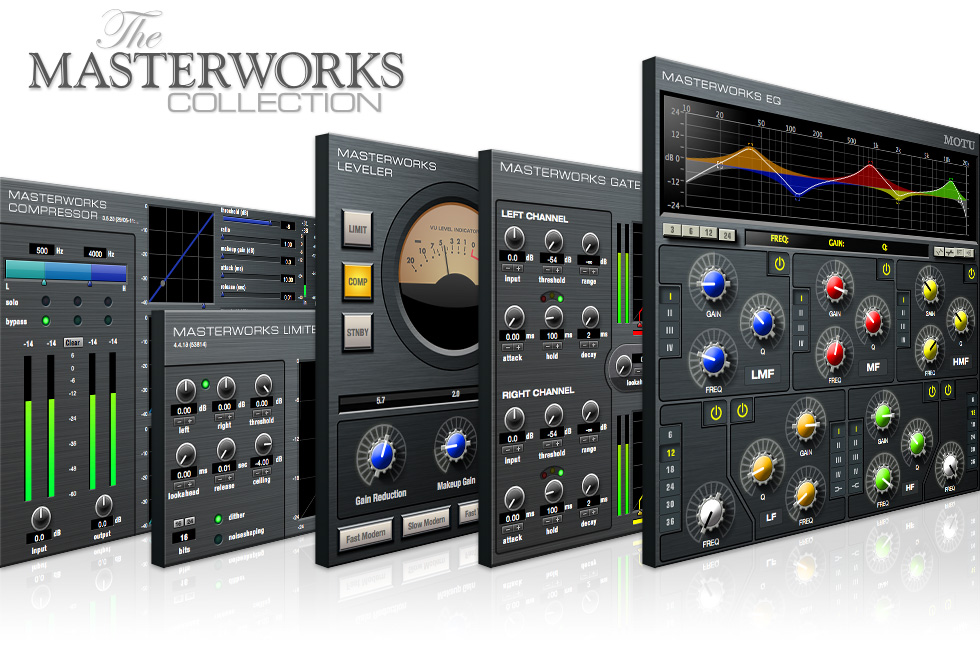
Task: Click the blue LMF gain knob in EQ
Action: (x=713, y=284)
